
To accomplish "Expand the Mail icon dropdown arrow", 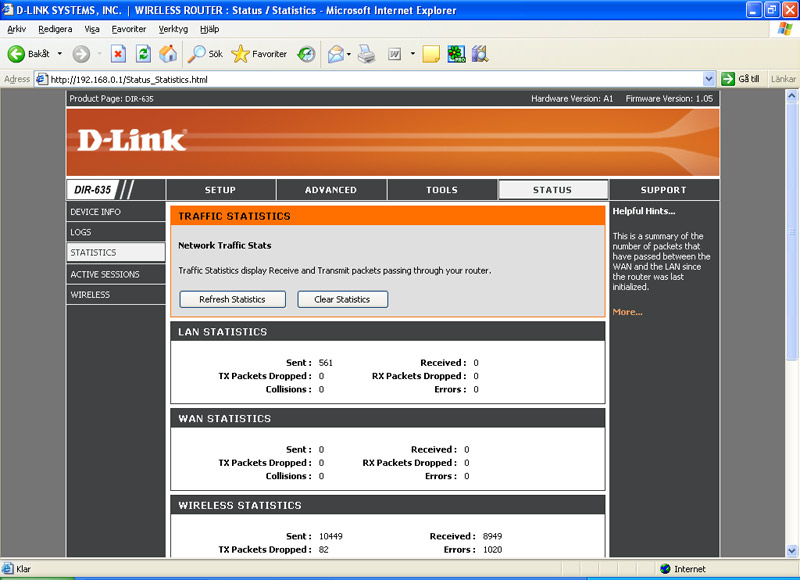I will point(349,54).
